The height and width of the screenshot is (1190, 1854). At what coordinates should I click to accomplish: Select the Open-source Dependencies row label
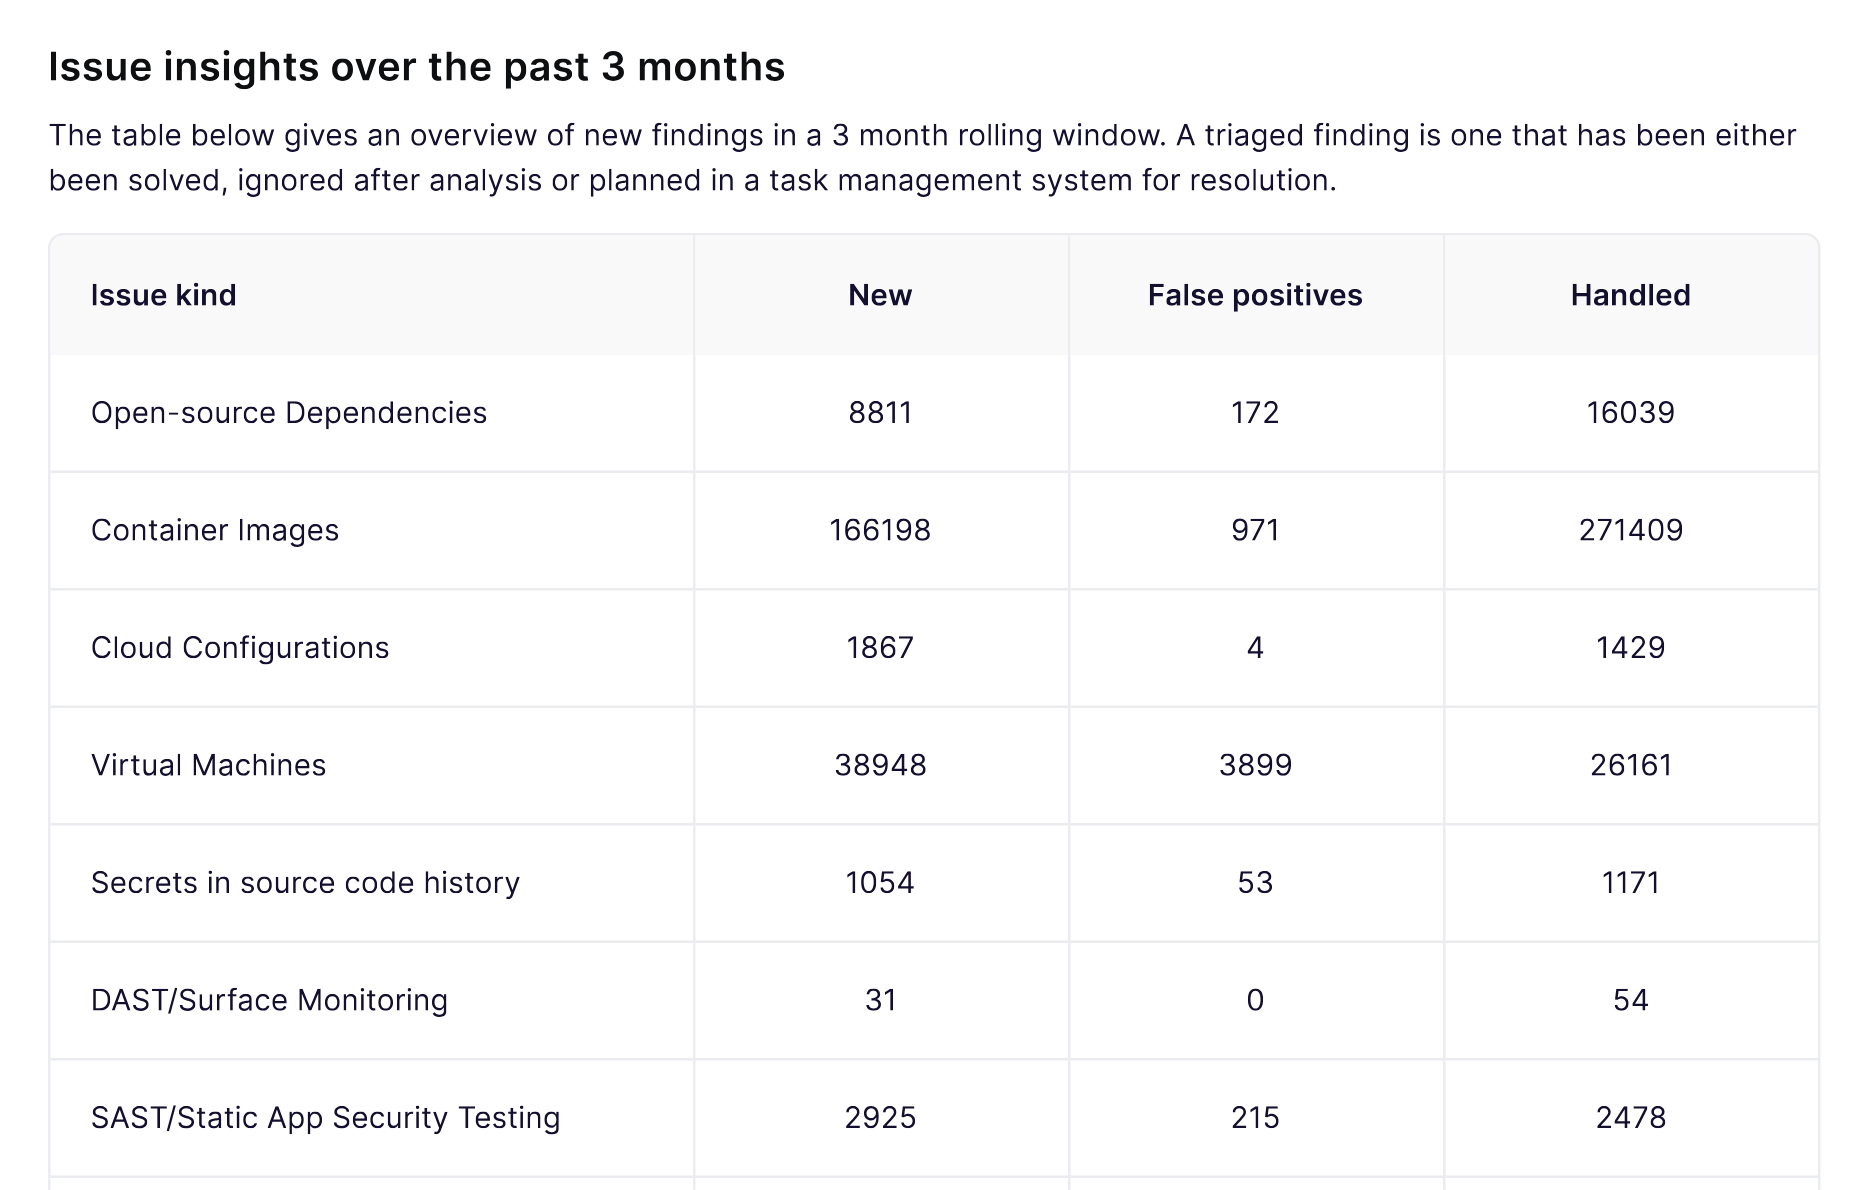coord(289,413)
